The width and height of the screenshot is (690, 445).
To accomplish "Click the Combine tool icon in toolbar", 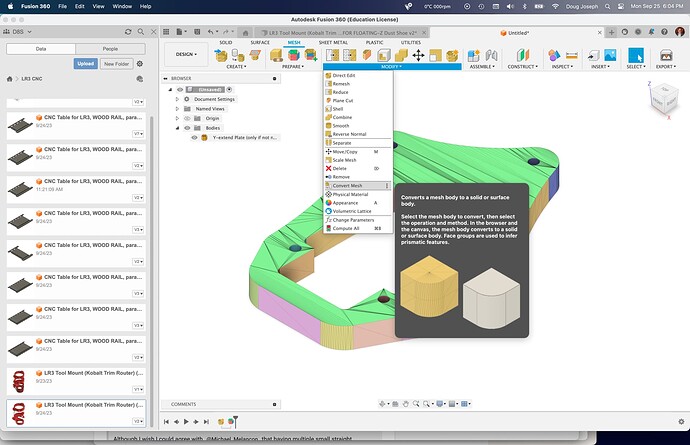I will coord(401,55).
